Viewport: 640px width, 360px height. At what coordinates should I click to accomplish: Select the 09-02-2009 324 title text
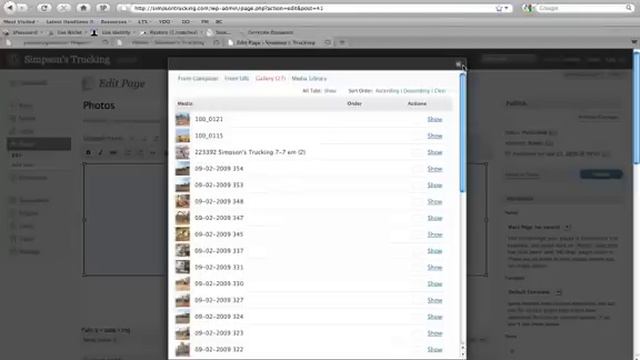[x=219, y=317]
